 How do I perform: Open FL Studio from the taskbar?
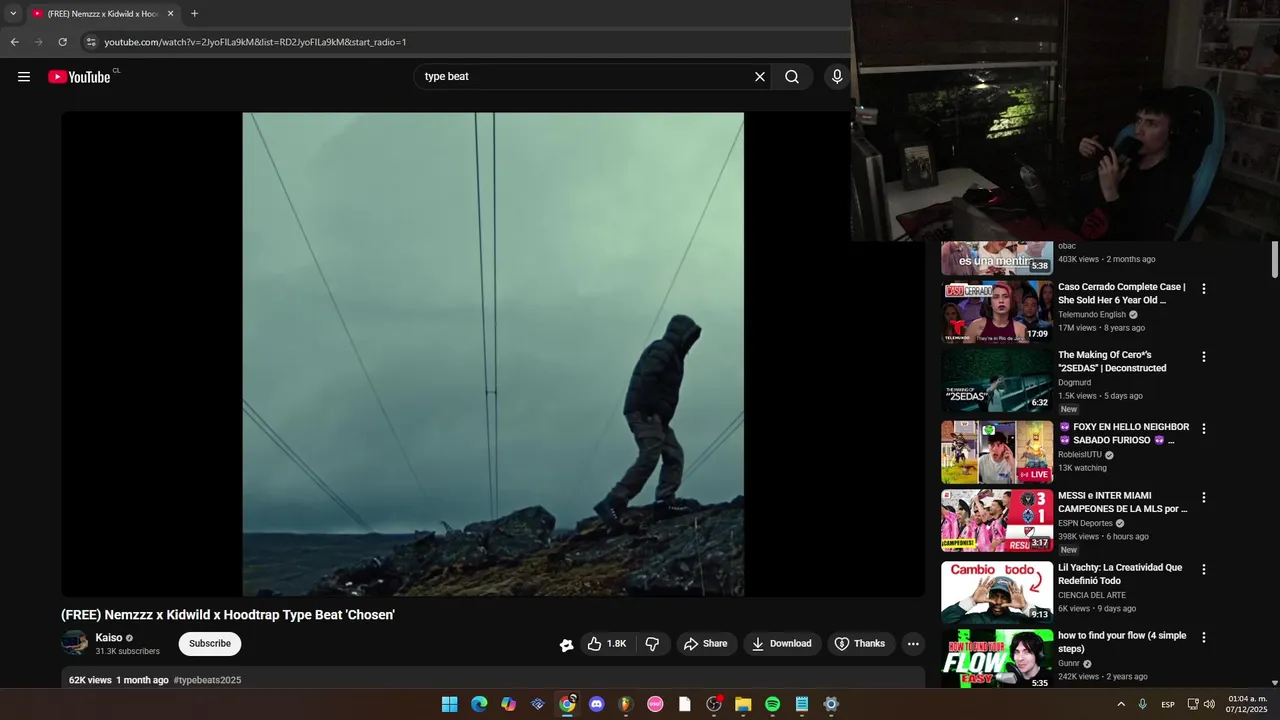pyautogui.click(x=626, y=704)
